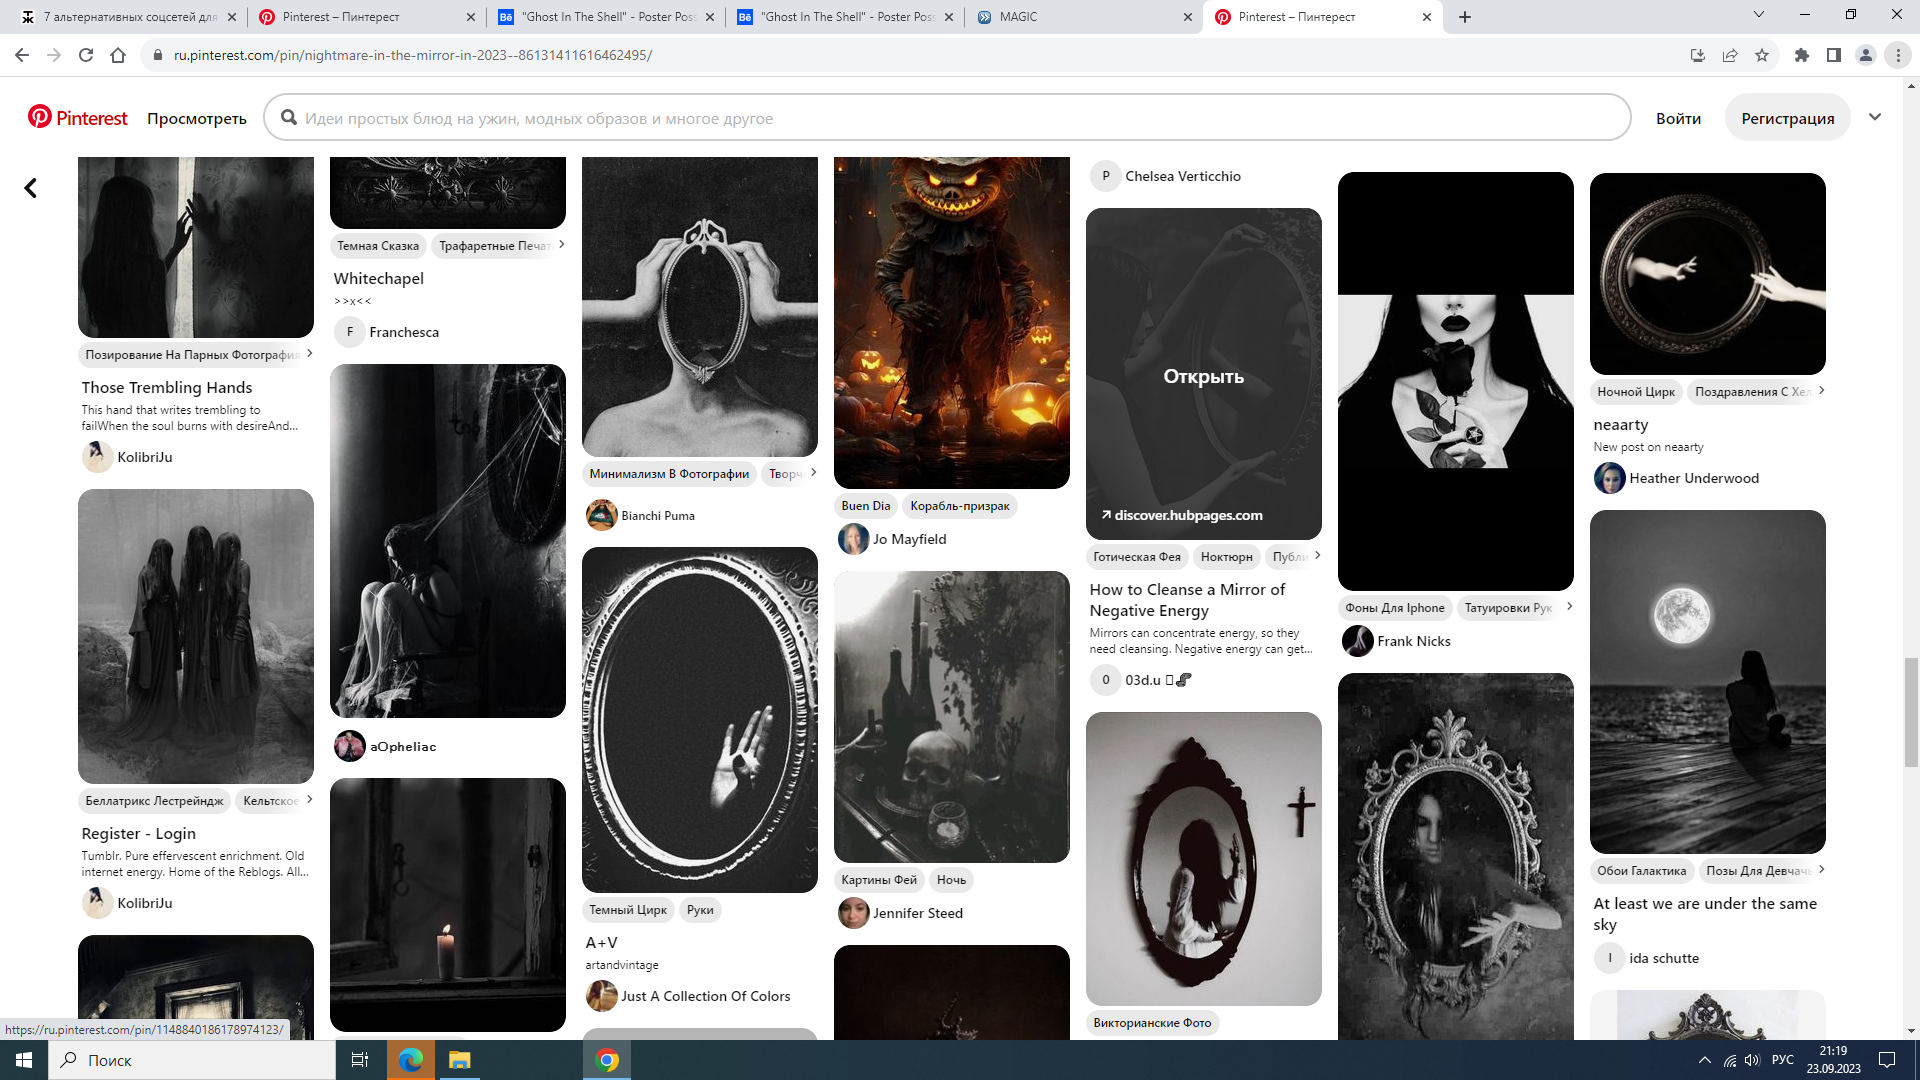Open the Просмотреть menu item
Image resolution: width=1920 pixels, height=1080 pixels.
(197, 118)
